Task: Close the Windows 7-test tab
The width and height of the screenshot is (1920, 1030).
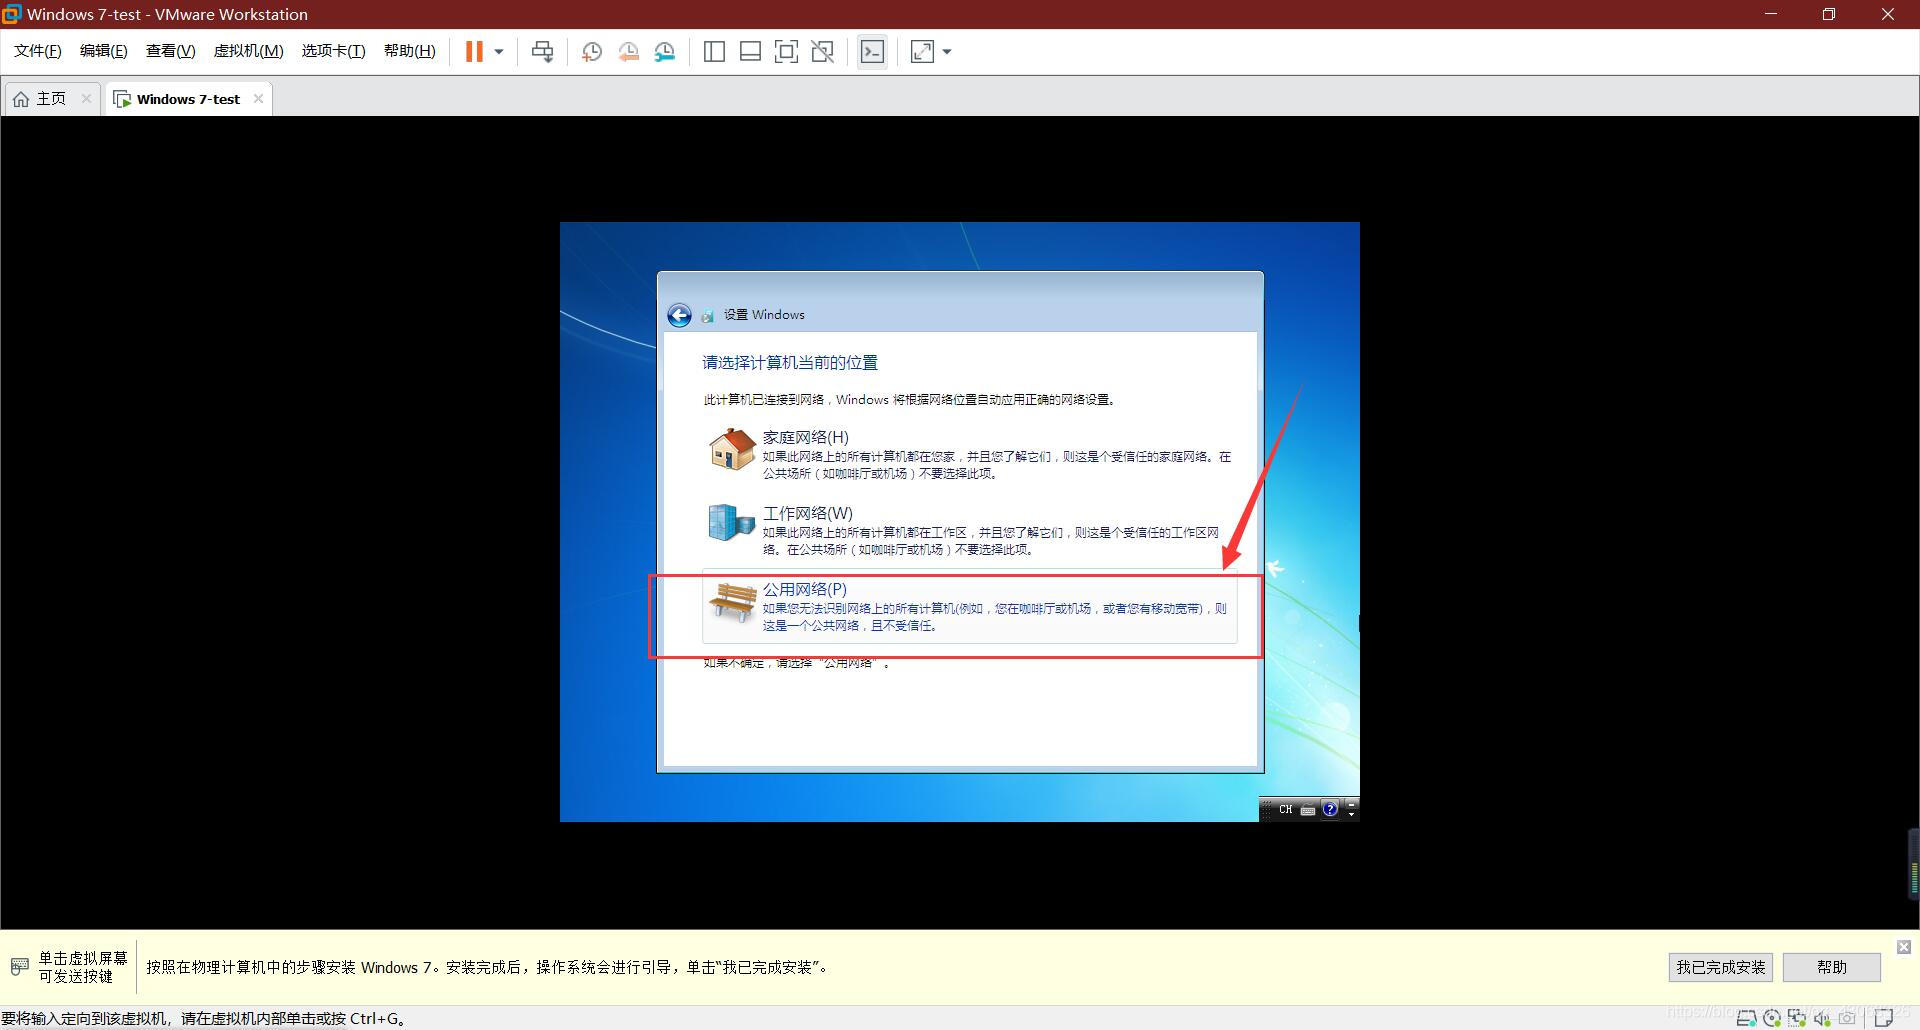Action: [258, 98]
